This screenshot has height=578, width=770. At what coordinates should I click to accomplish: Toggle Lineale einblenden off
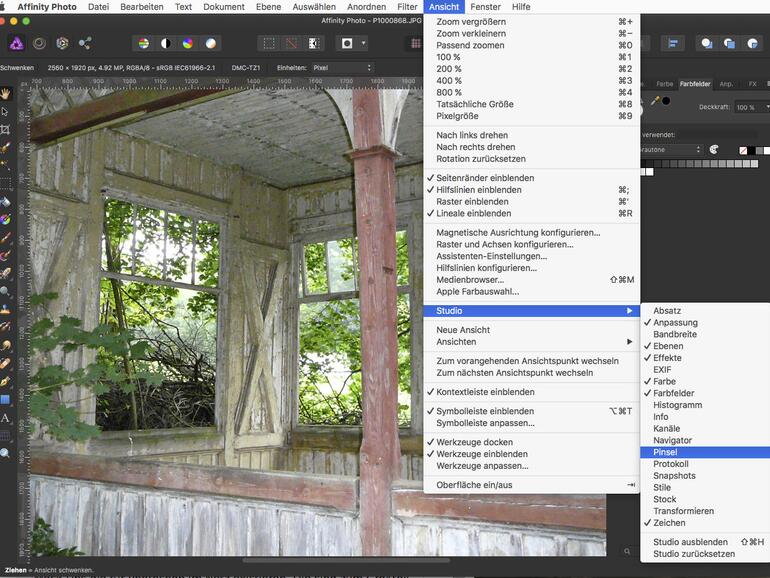[x=473, y=213]
